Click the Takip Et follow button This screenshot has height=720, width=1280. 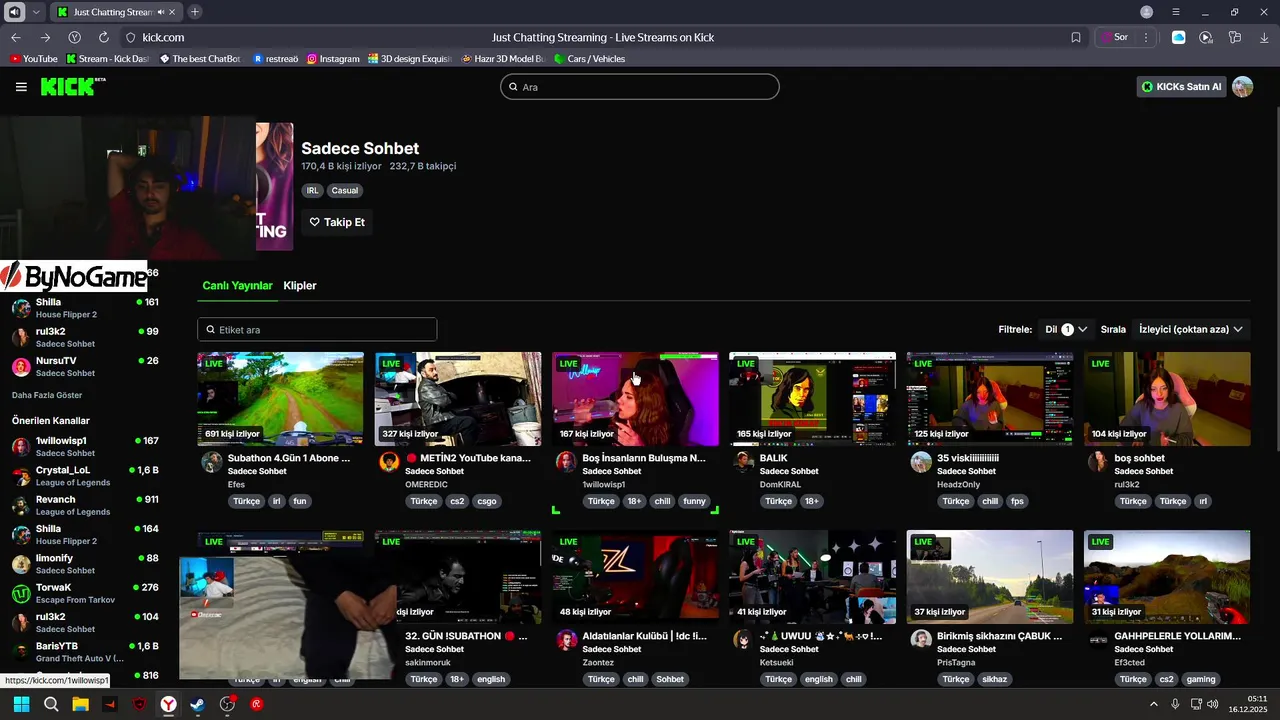coord(337,222)
